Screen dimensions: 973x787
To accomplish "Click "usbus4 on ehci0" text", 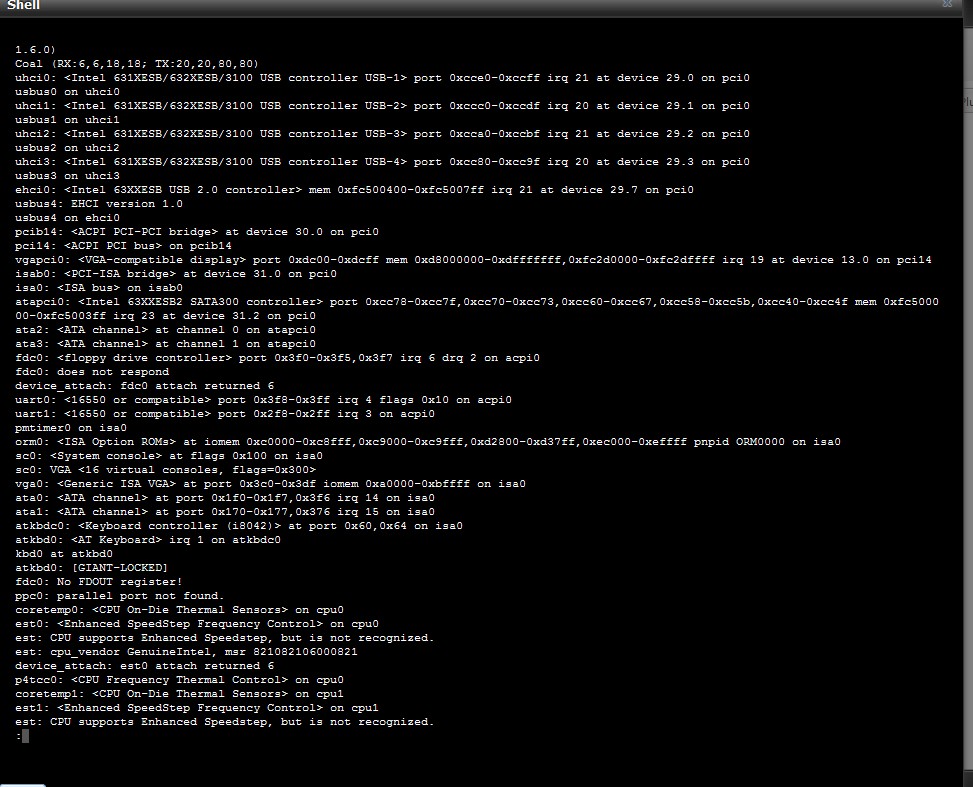I will tap(67, 218).
